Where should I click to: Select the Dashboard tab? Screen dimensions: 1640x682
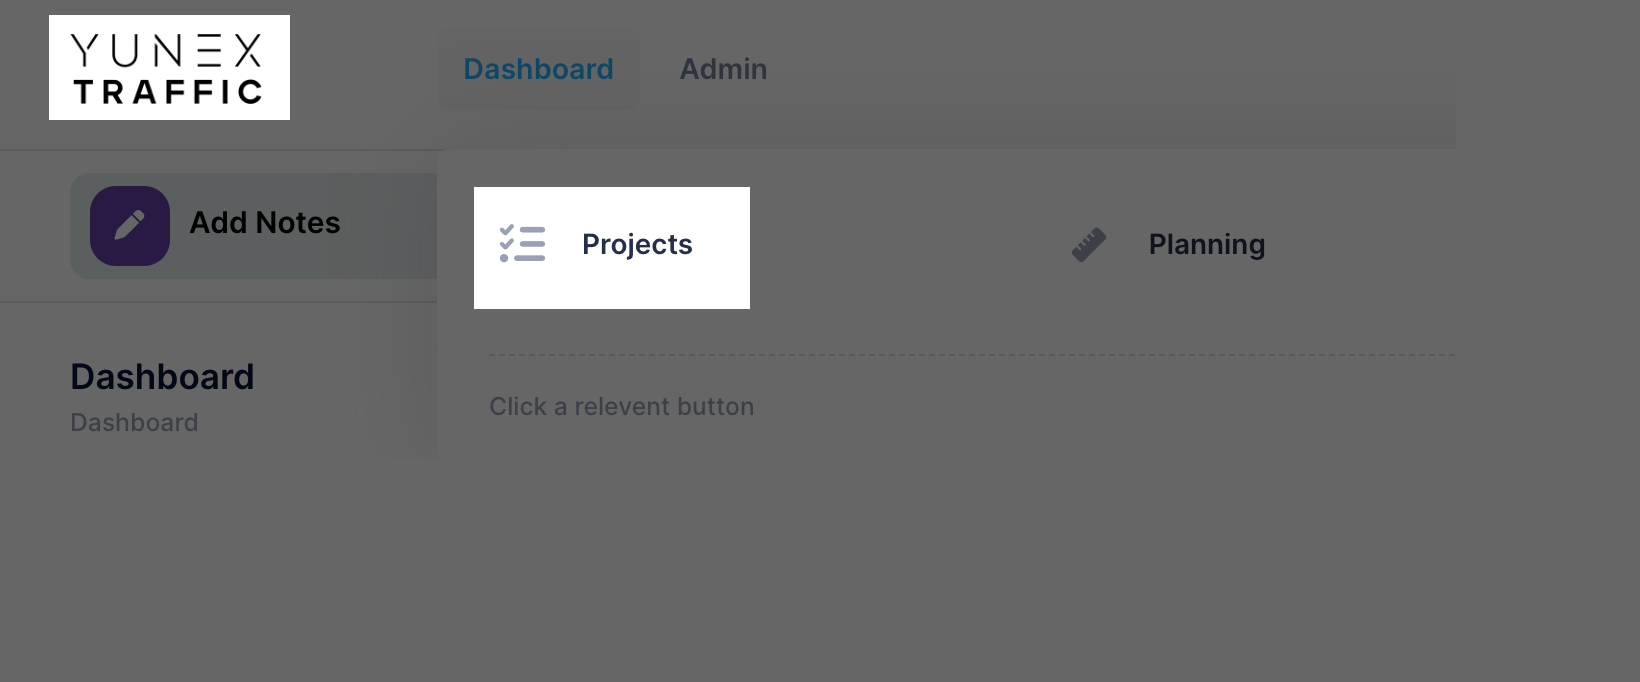point(538,68)
